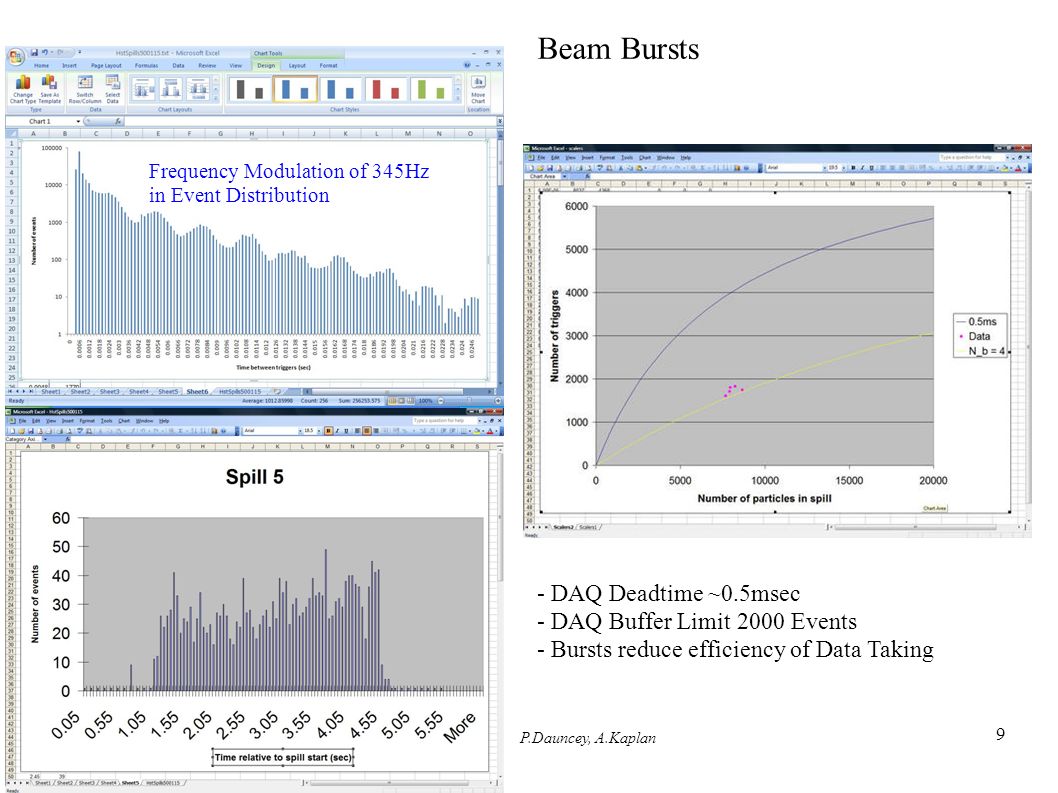Choose the red chart style swatch
The image size is (1058, 793).
[387, 88]
